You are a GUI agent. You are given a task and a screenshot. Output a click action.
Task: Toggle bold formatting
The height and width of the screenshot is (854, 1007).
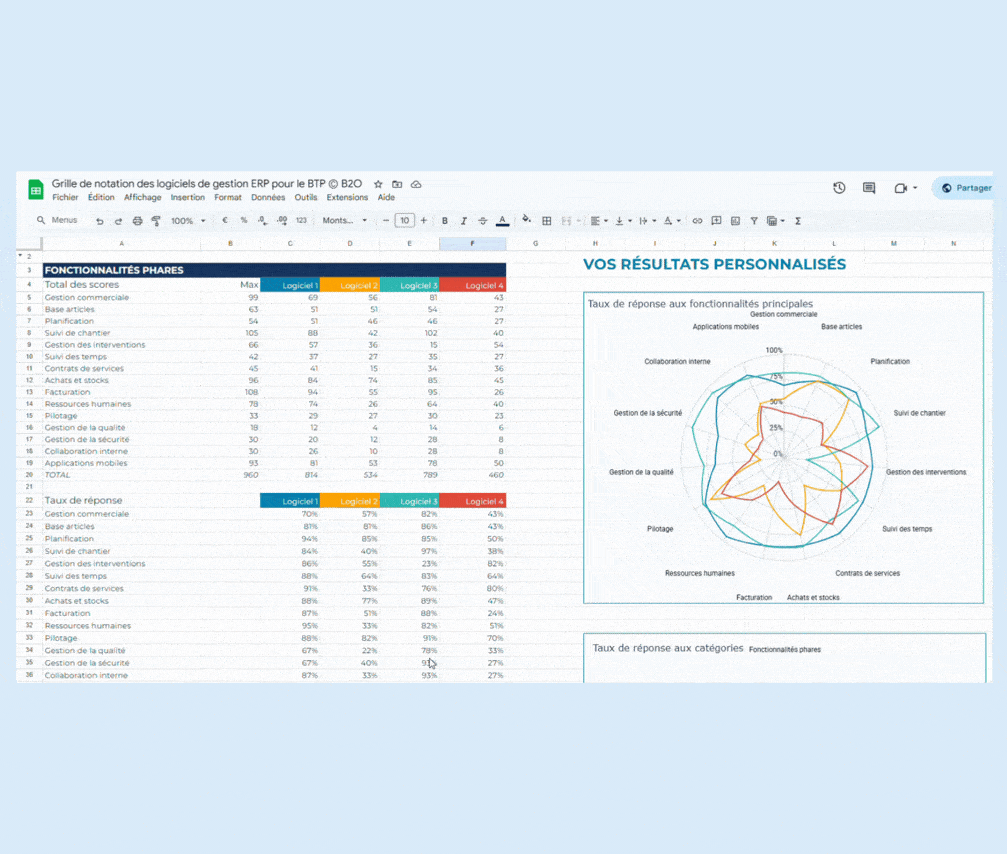pyautogui.click(x=445, y=221)
